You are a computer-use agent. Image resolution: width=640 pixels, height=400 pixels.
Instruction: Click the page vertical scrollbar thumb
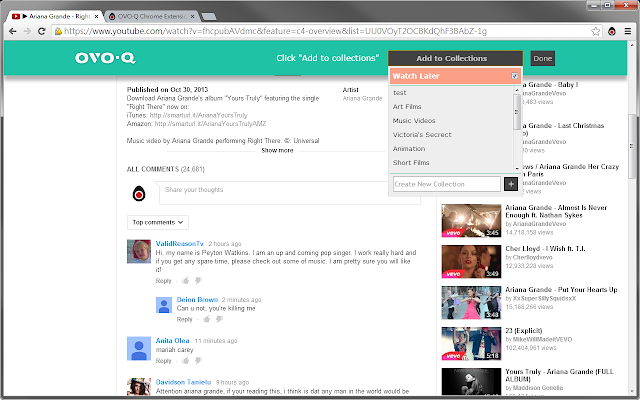(631, 147)
